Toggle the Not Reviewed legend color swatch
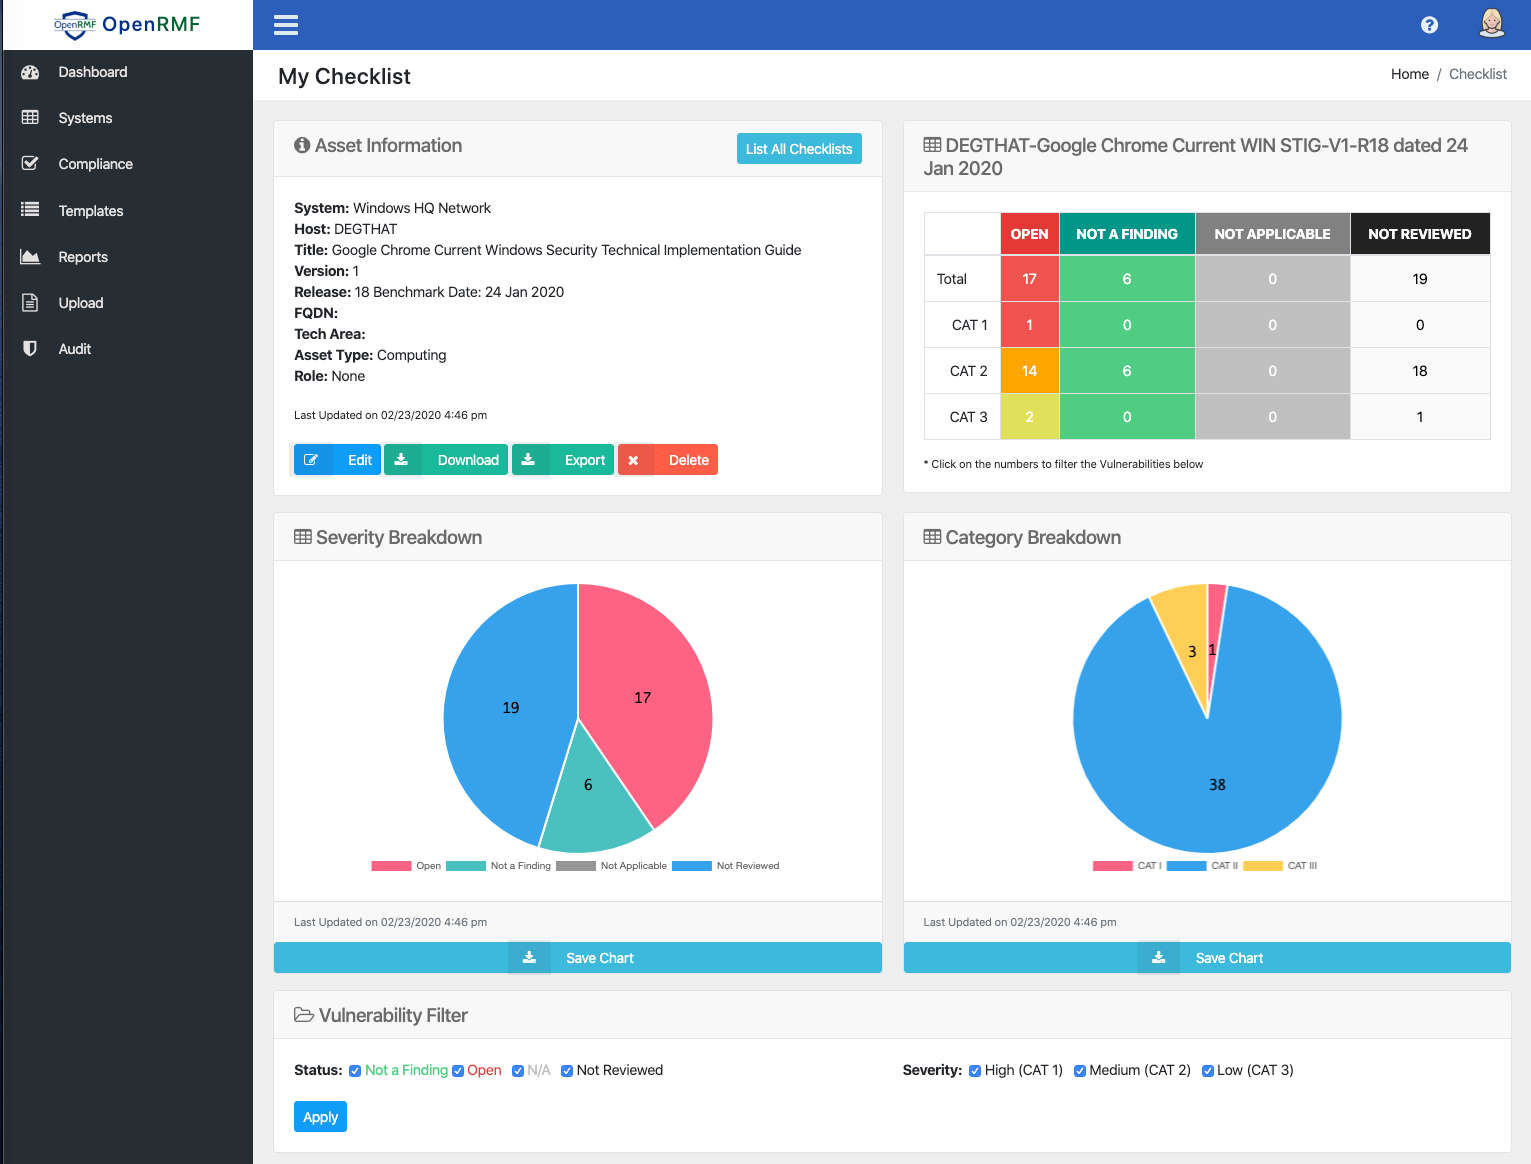The height and width of the screenshot is (1164, 1531). [x=691, y=866]
